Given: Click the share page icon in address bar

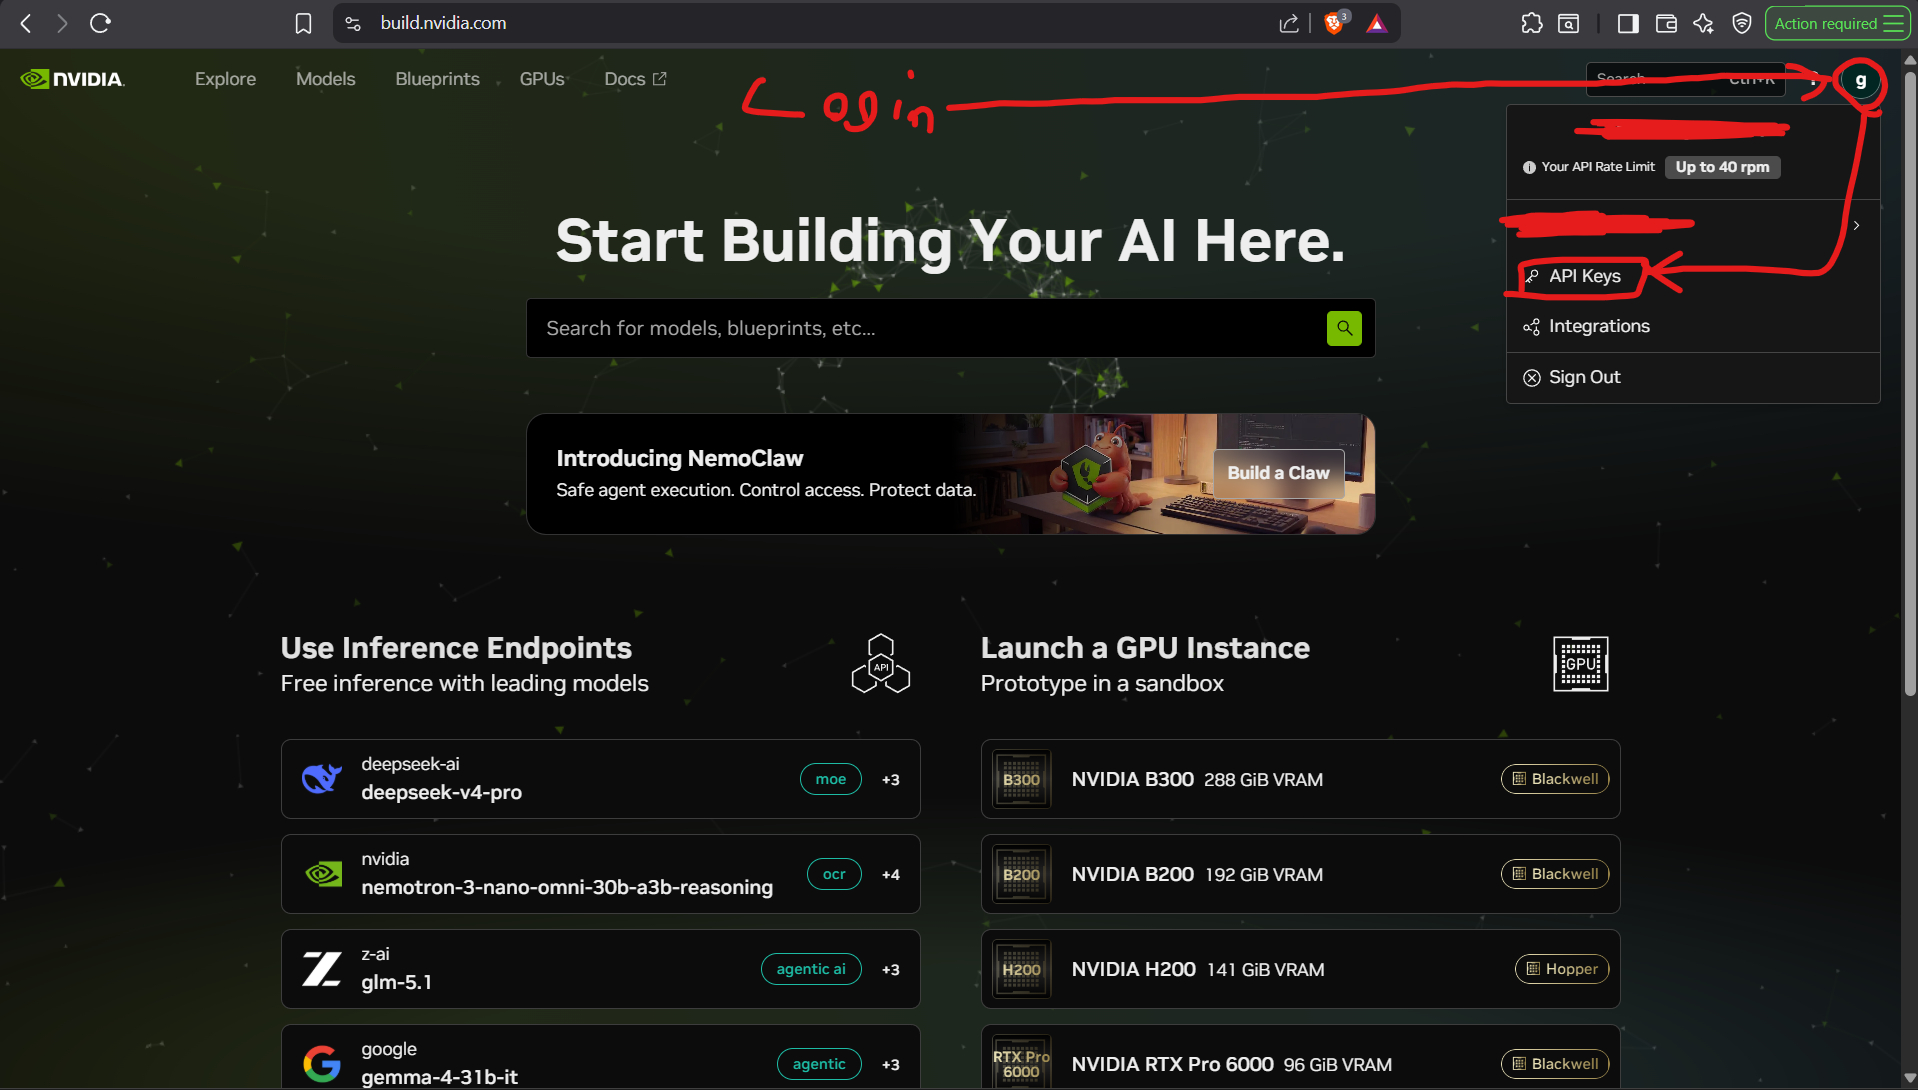Looking at the screenshot, I should (1289, 23).
